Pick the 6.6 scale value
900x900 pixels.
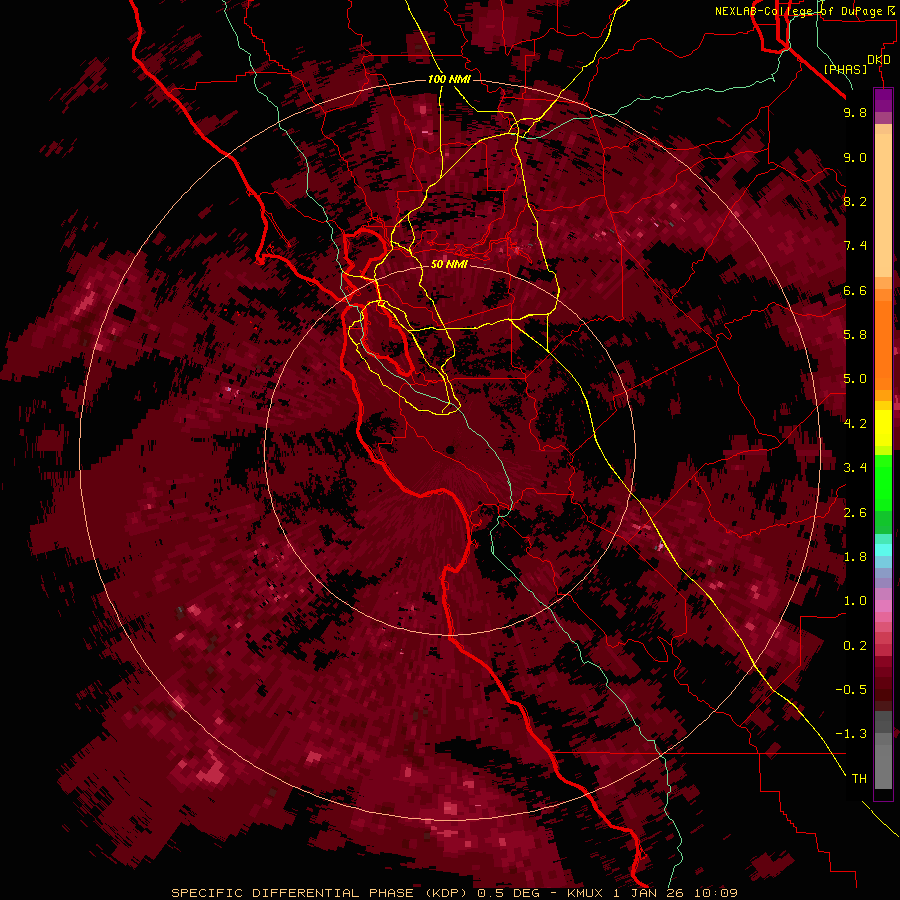click(x=855, y=290)
